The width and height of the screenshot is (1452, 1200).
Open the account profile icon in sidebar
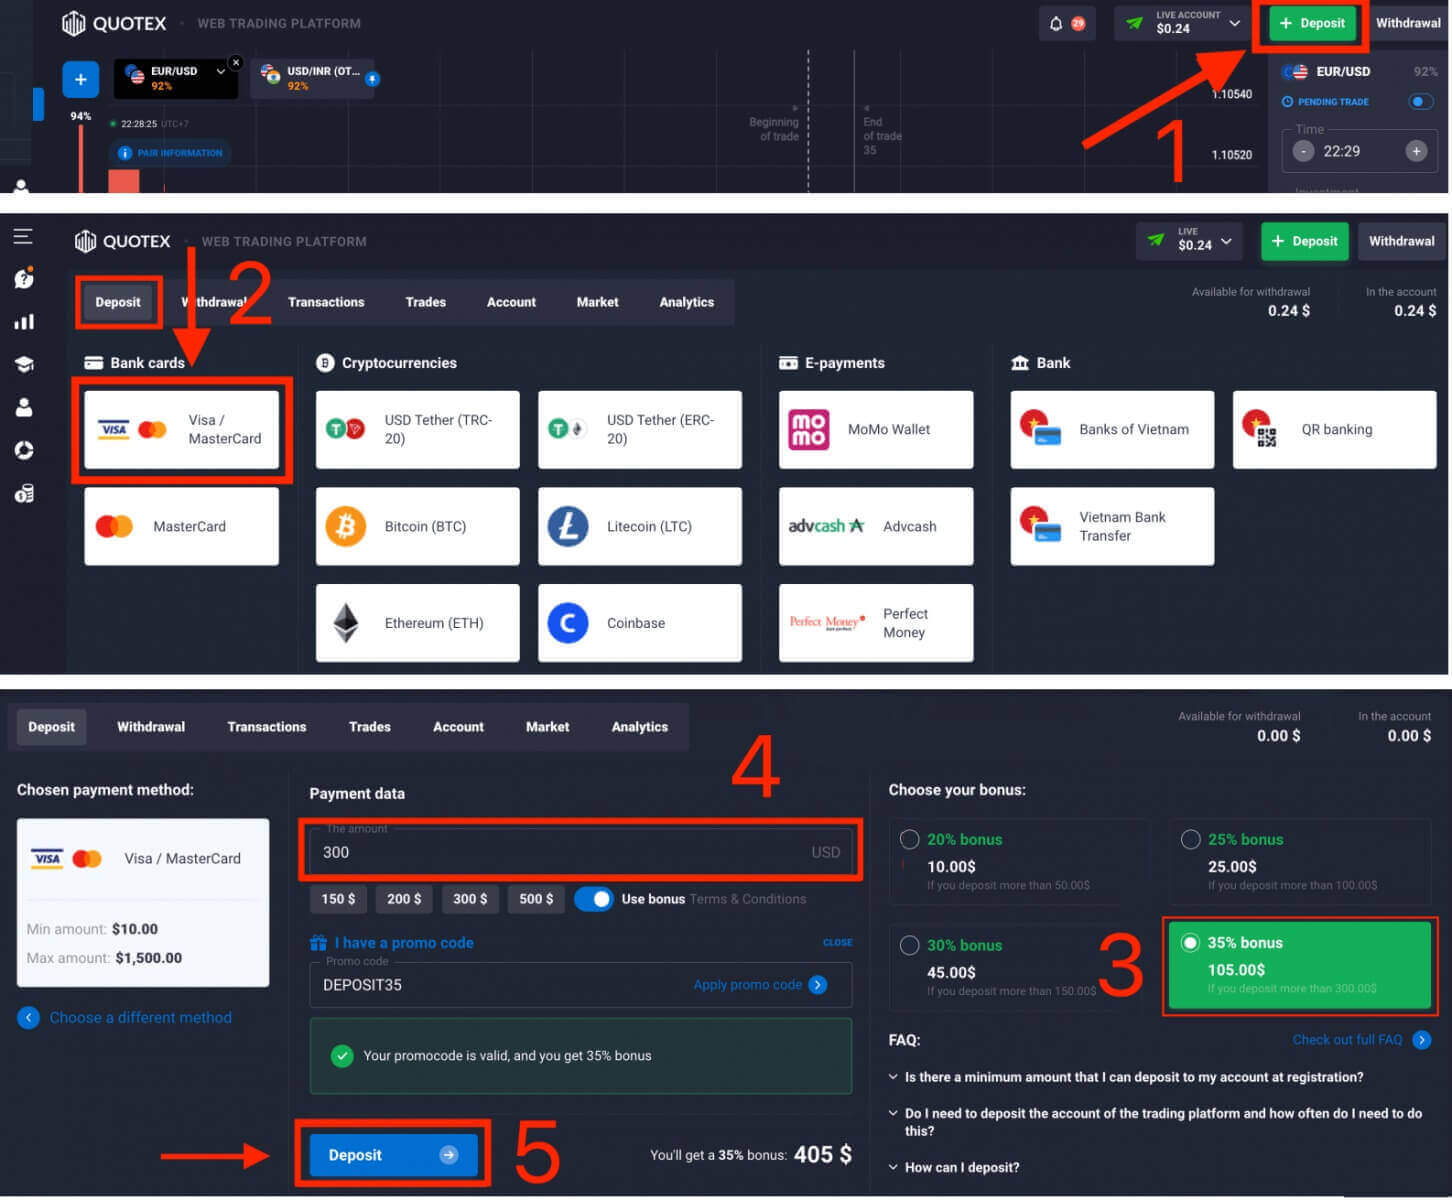point(24,406)
